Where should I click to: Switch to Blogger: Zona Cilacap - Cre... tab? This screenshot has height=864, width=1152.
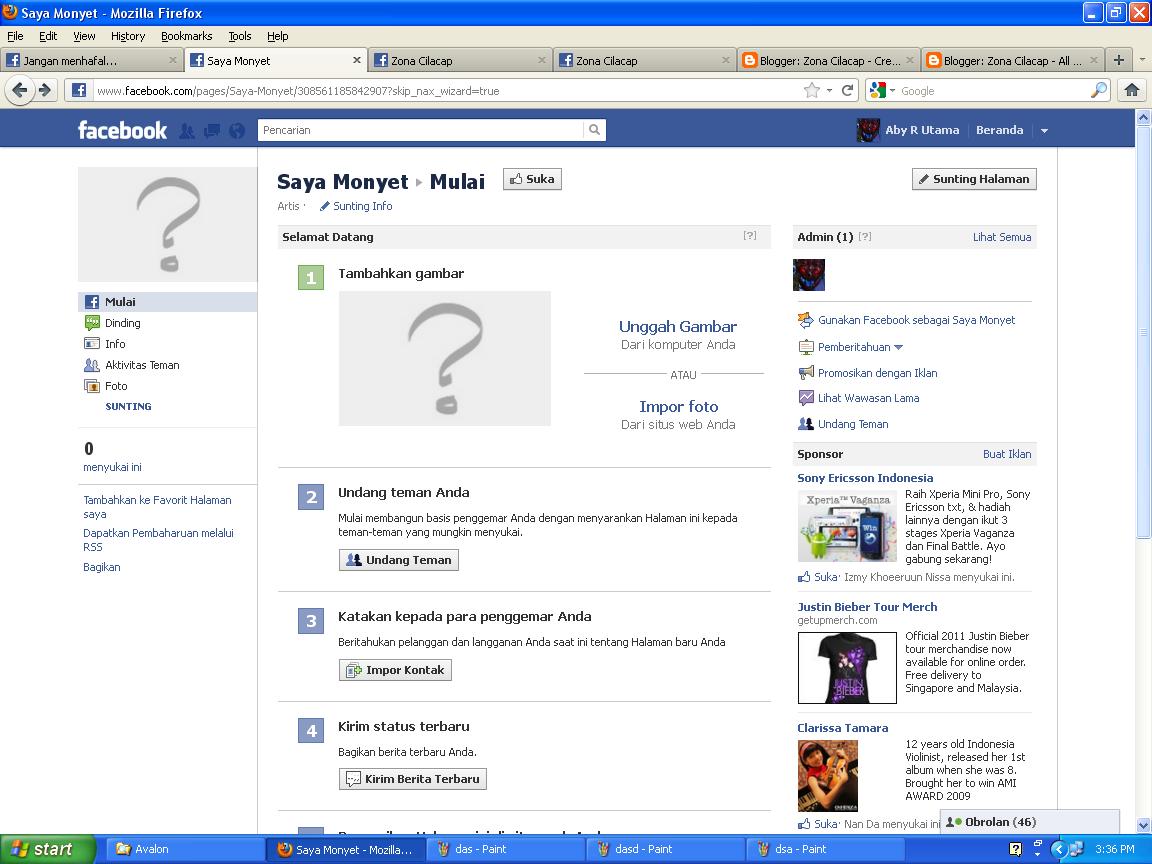pyautogui.click(x=828, y=60)
